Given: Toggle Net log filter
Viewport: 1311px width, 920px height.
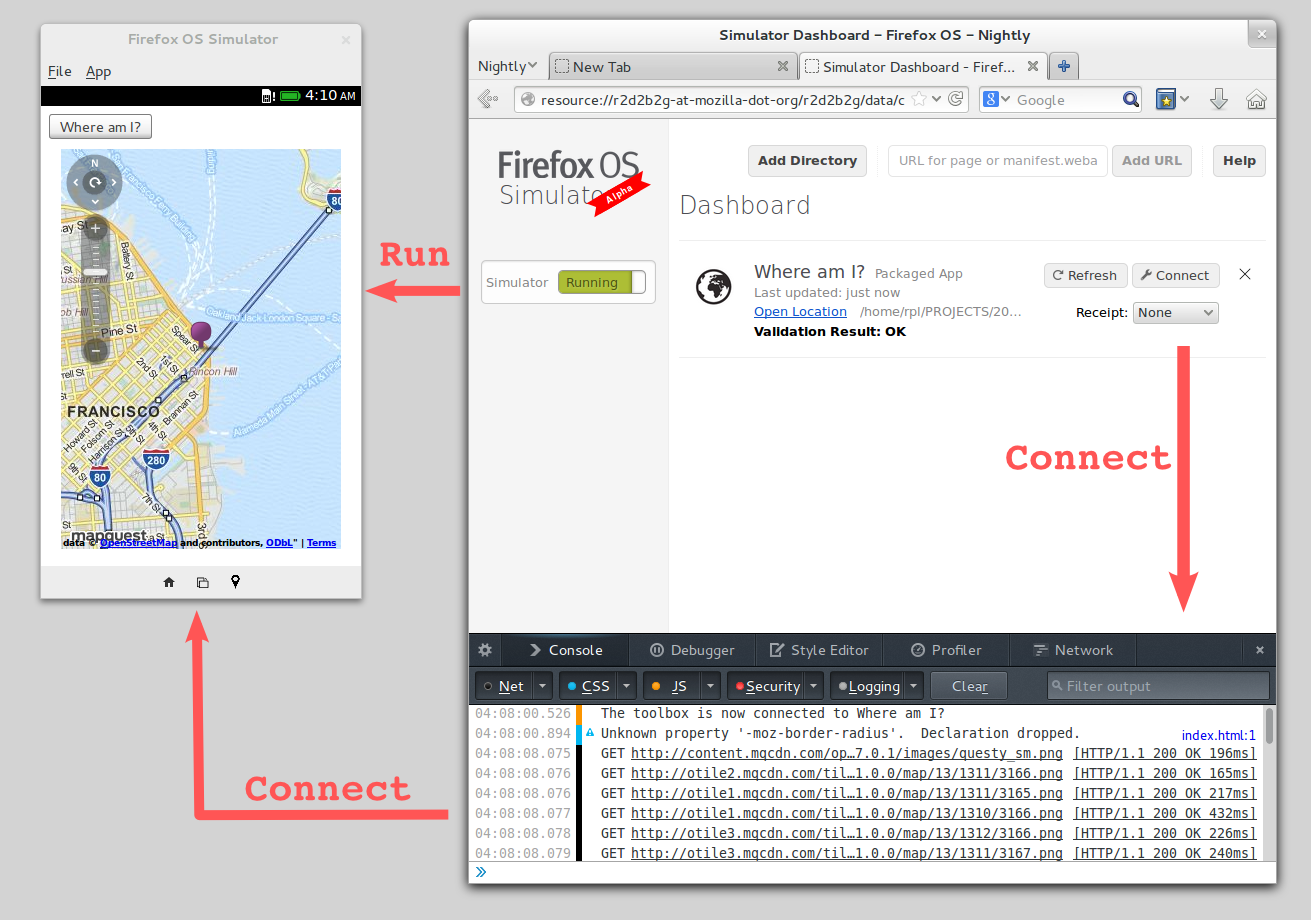Looking at the screenshot, I should pyautogui.click(x=503, y=686).
